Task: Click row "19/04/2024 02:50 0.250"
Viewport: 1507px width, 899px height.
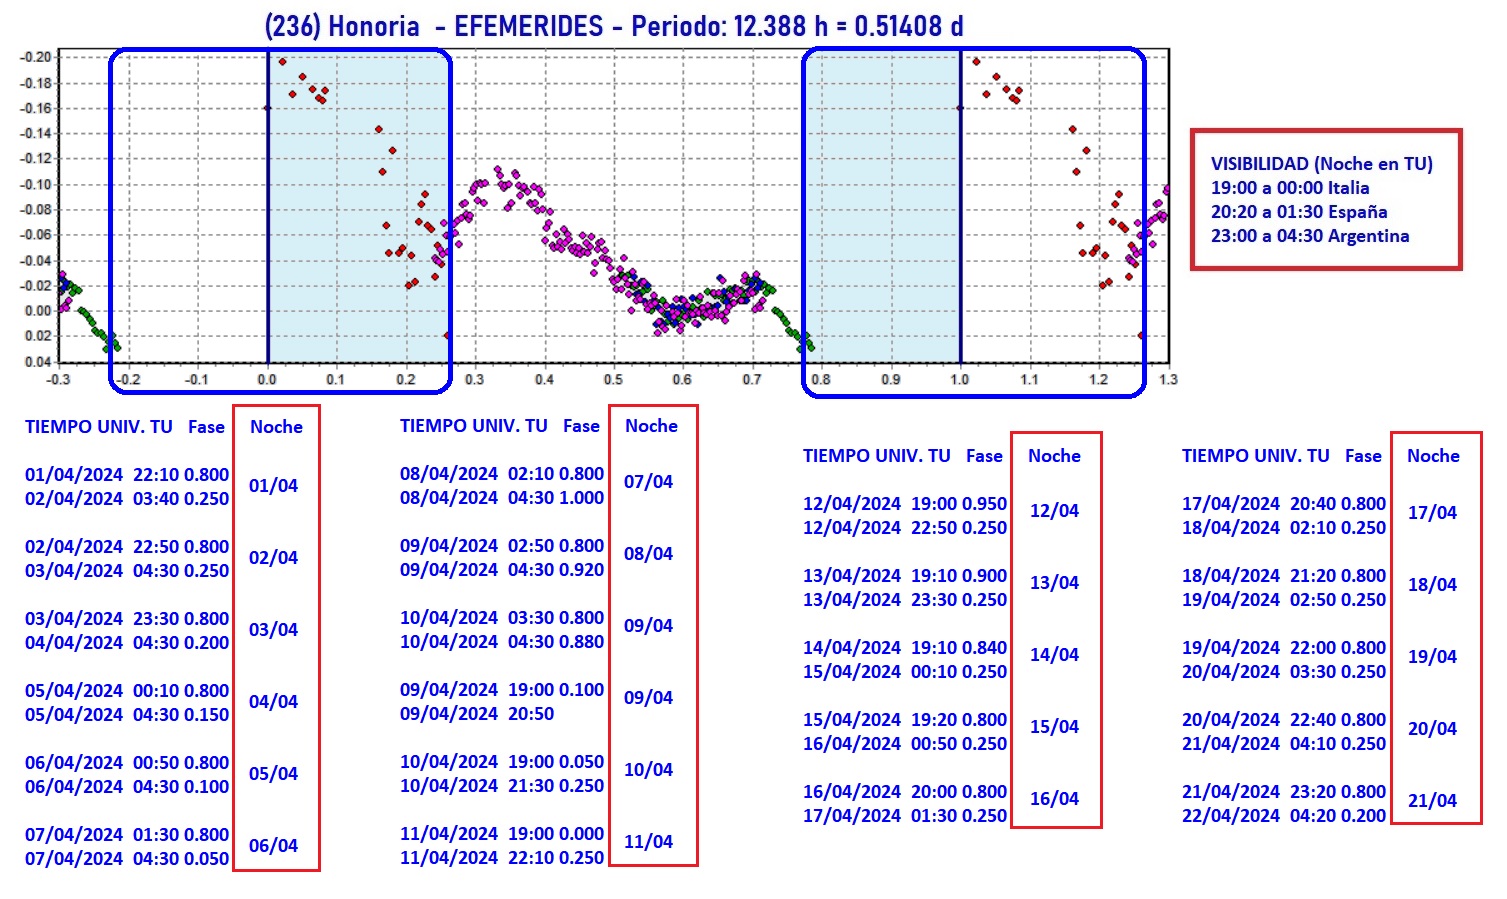Action: 1284,599
